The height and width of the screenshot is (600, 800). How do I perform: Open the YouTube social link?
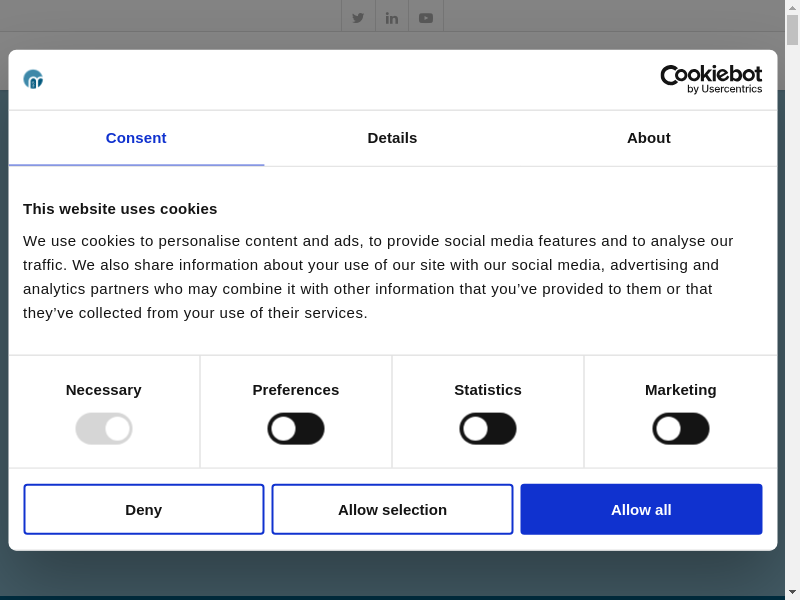coord(426,17)
